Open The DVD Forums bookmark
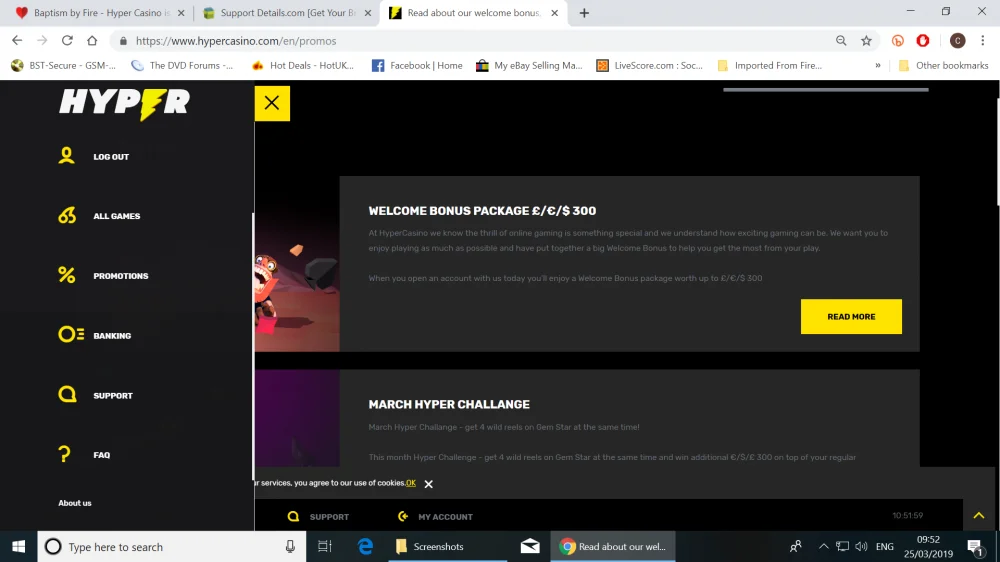Image resolution: width=1000 pixels, height=562 pixels. click(182, 65)
